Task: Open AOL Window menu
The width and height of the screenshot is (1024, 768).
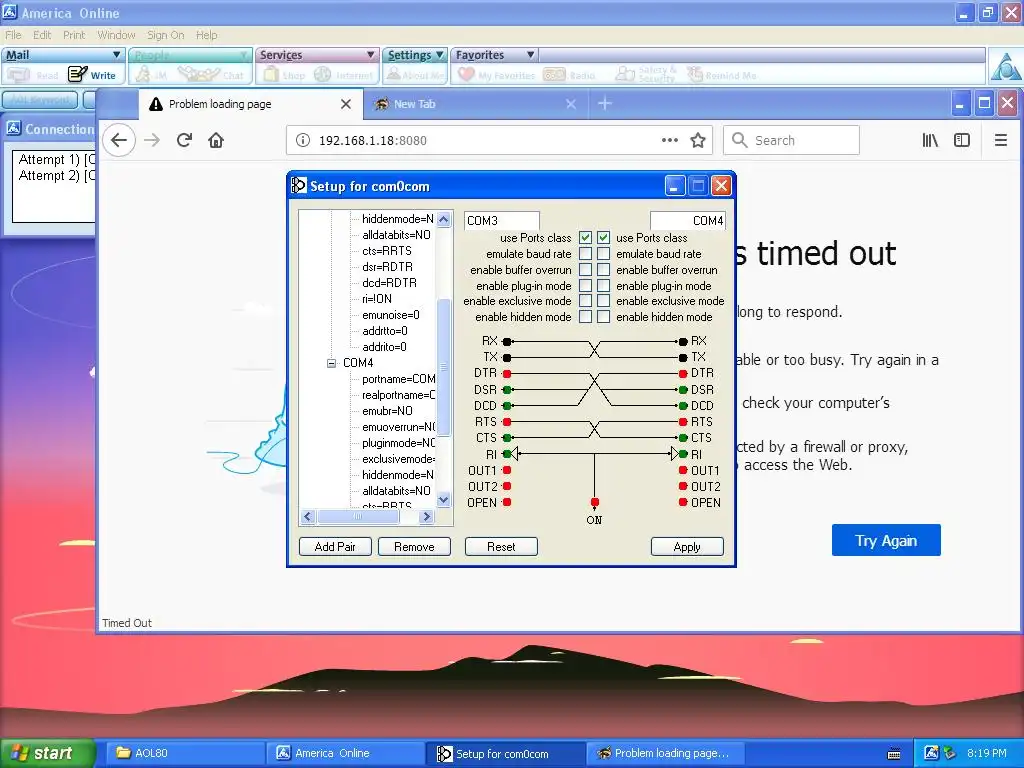Action: [116, 35]
